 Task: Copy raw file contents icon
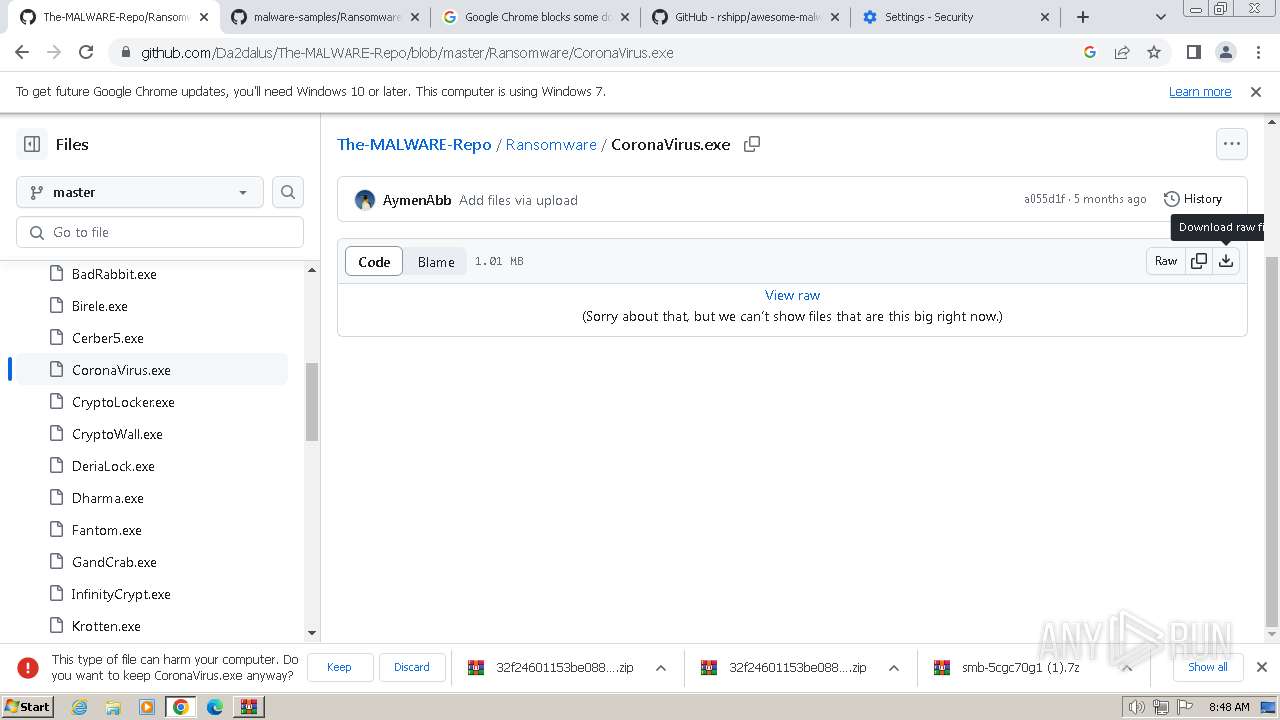point(1199,261)
